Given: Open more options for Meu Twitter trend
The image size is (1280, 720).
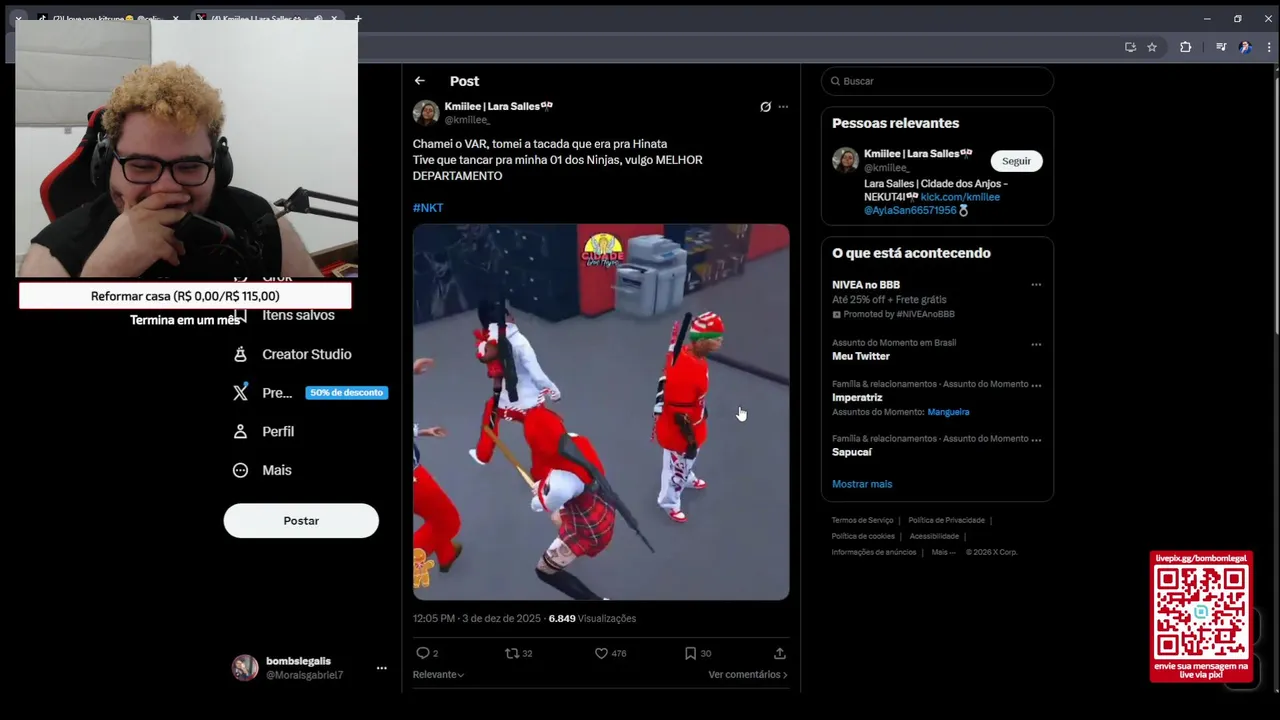Looking at the screenshot, I should (1036, 344).
